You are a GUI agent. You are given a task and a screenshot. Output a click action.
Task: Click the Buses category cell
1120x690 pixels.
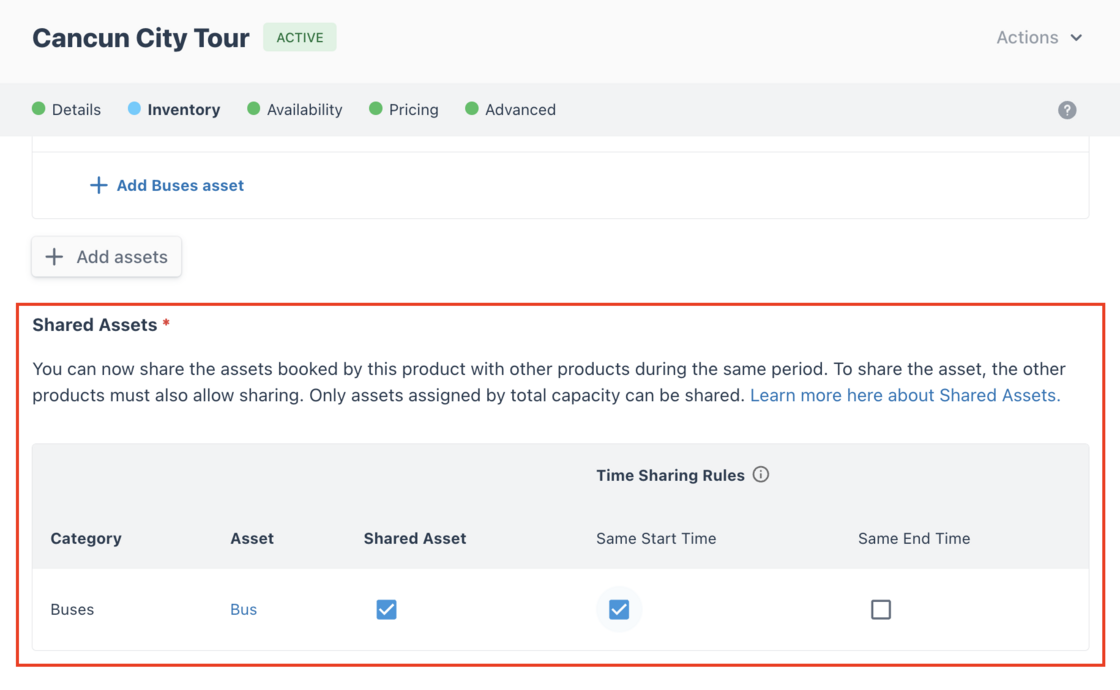[x=72, y=609]
